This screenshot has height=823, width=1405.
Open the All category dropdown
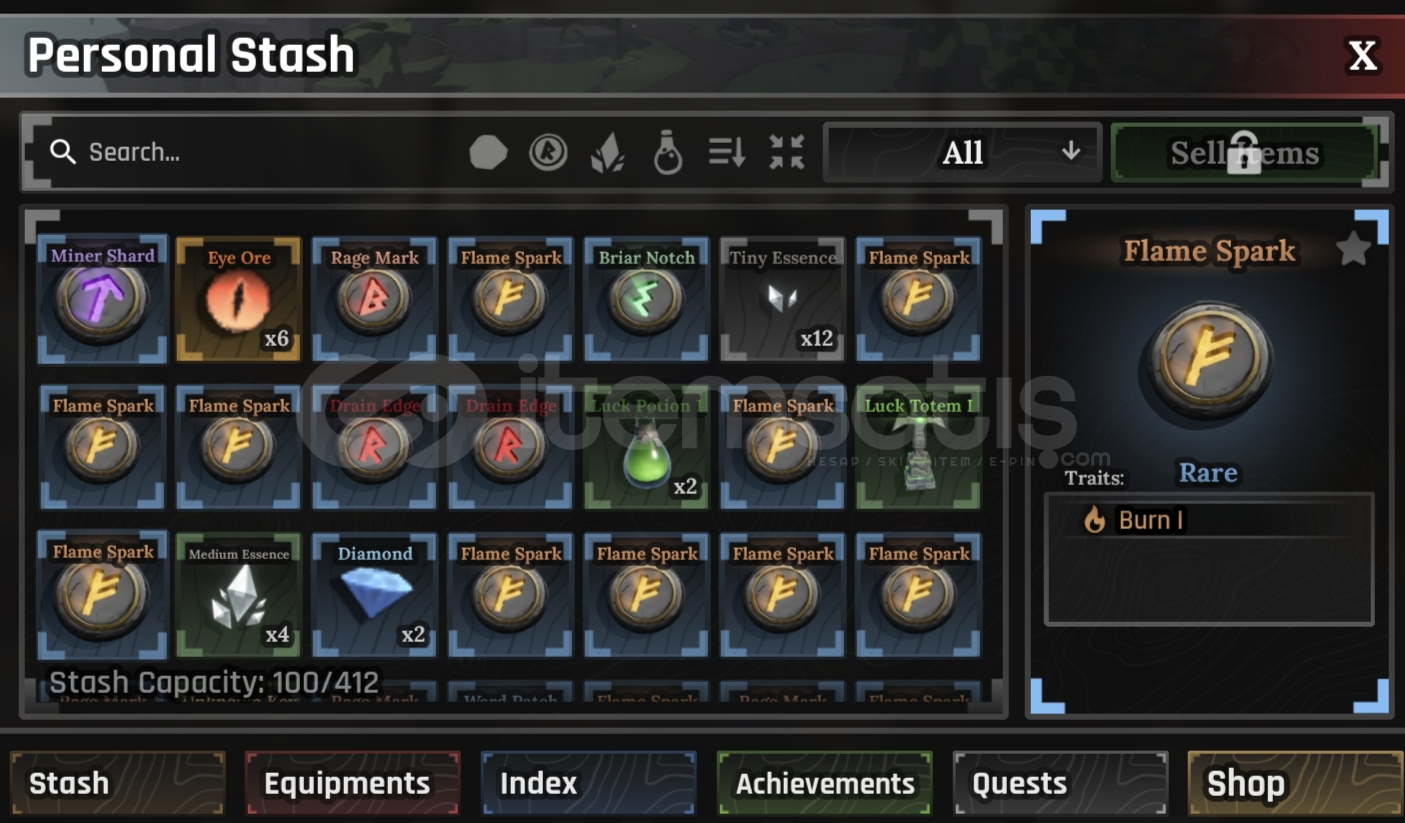point(962,153)
